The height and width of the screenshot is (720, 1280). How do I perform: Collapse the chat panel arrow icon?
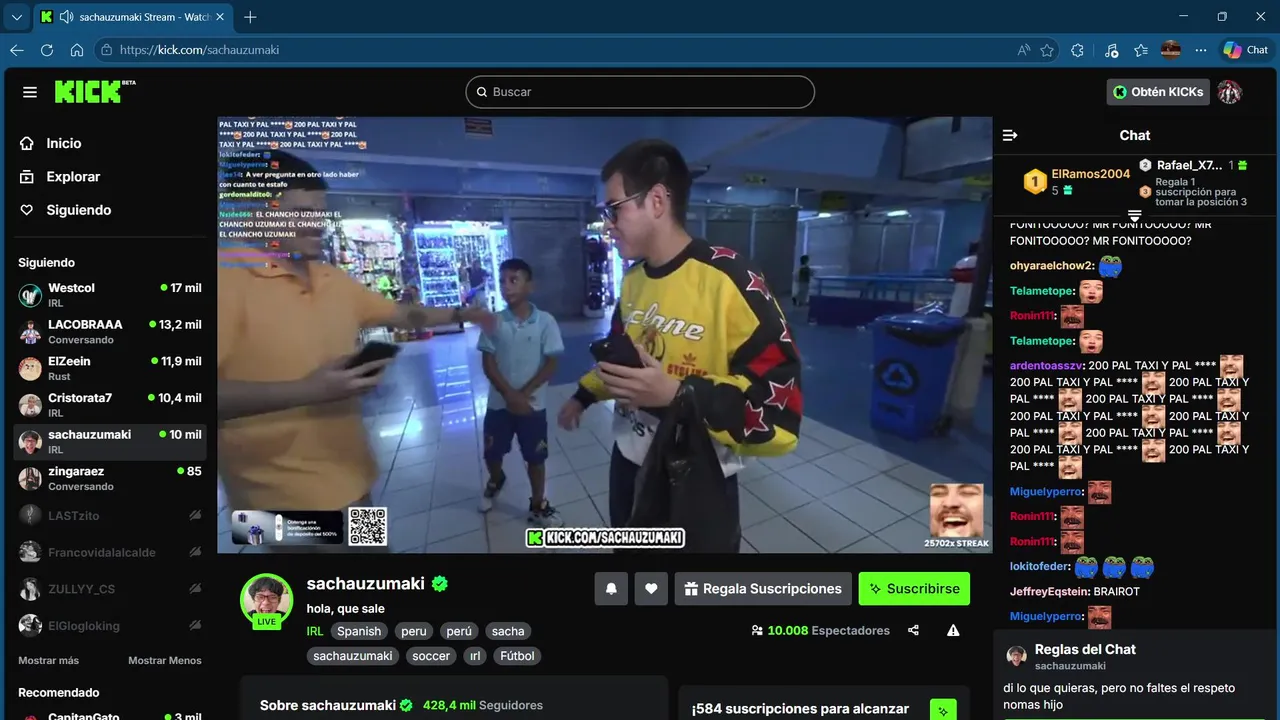click(x=1010, y=135)
